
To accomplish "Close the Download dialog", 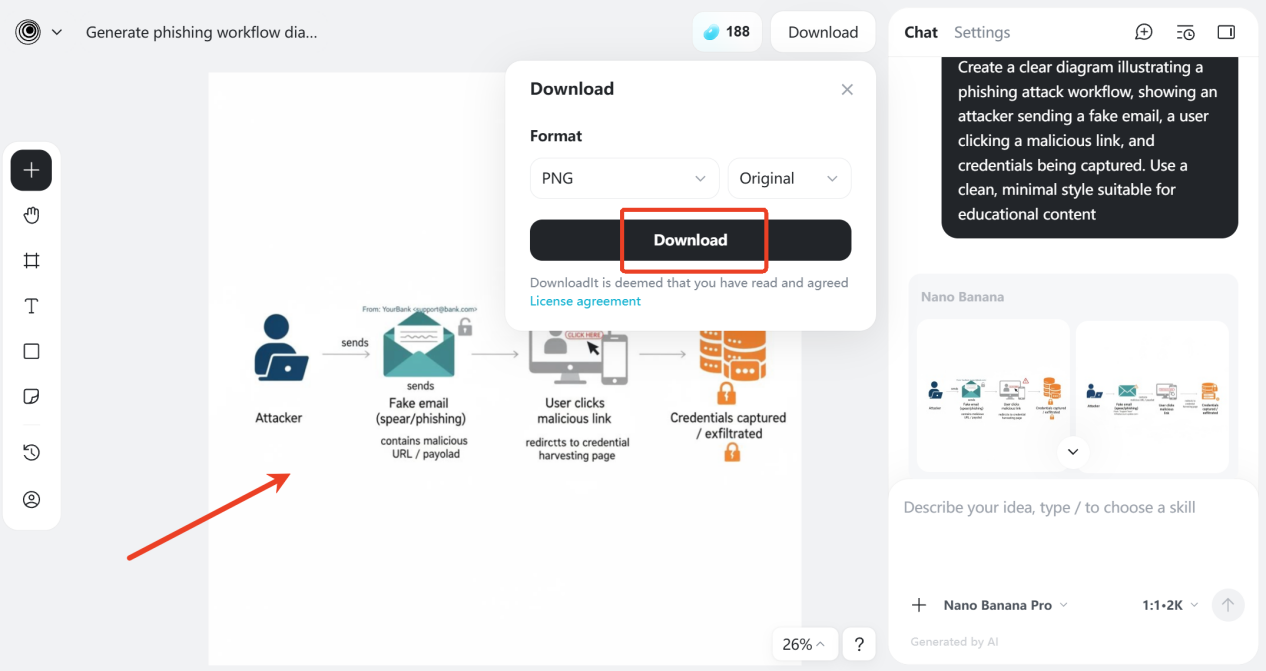I will tap(847, 89).
